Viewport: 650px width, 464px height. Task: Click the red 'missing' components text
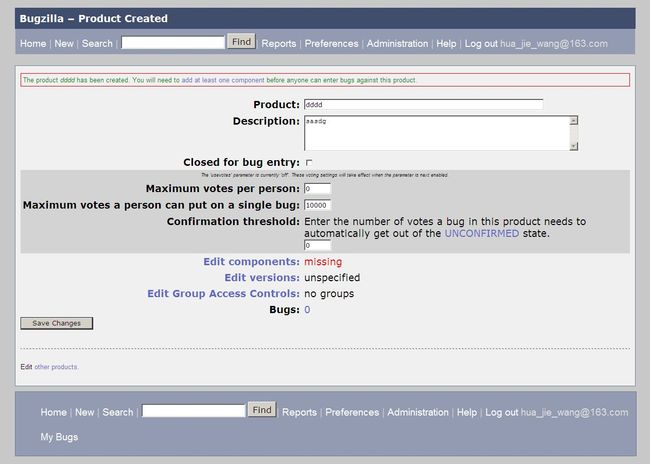[x=323, y=262]
